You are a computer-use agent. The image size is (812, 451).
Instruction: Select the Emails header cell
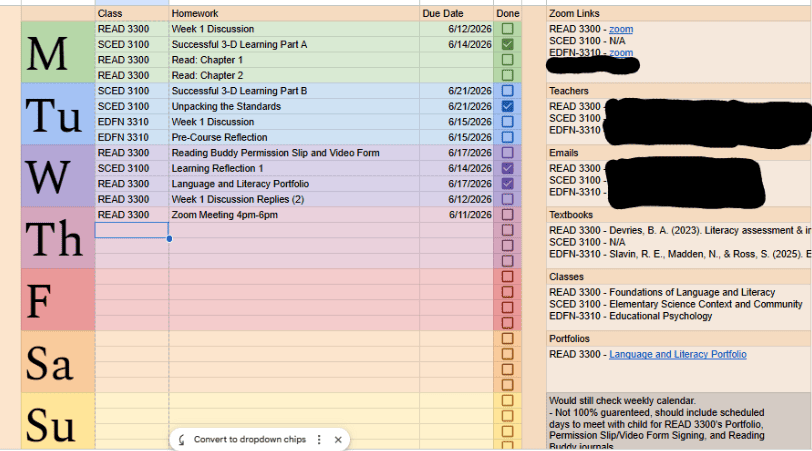coord(679,153)
